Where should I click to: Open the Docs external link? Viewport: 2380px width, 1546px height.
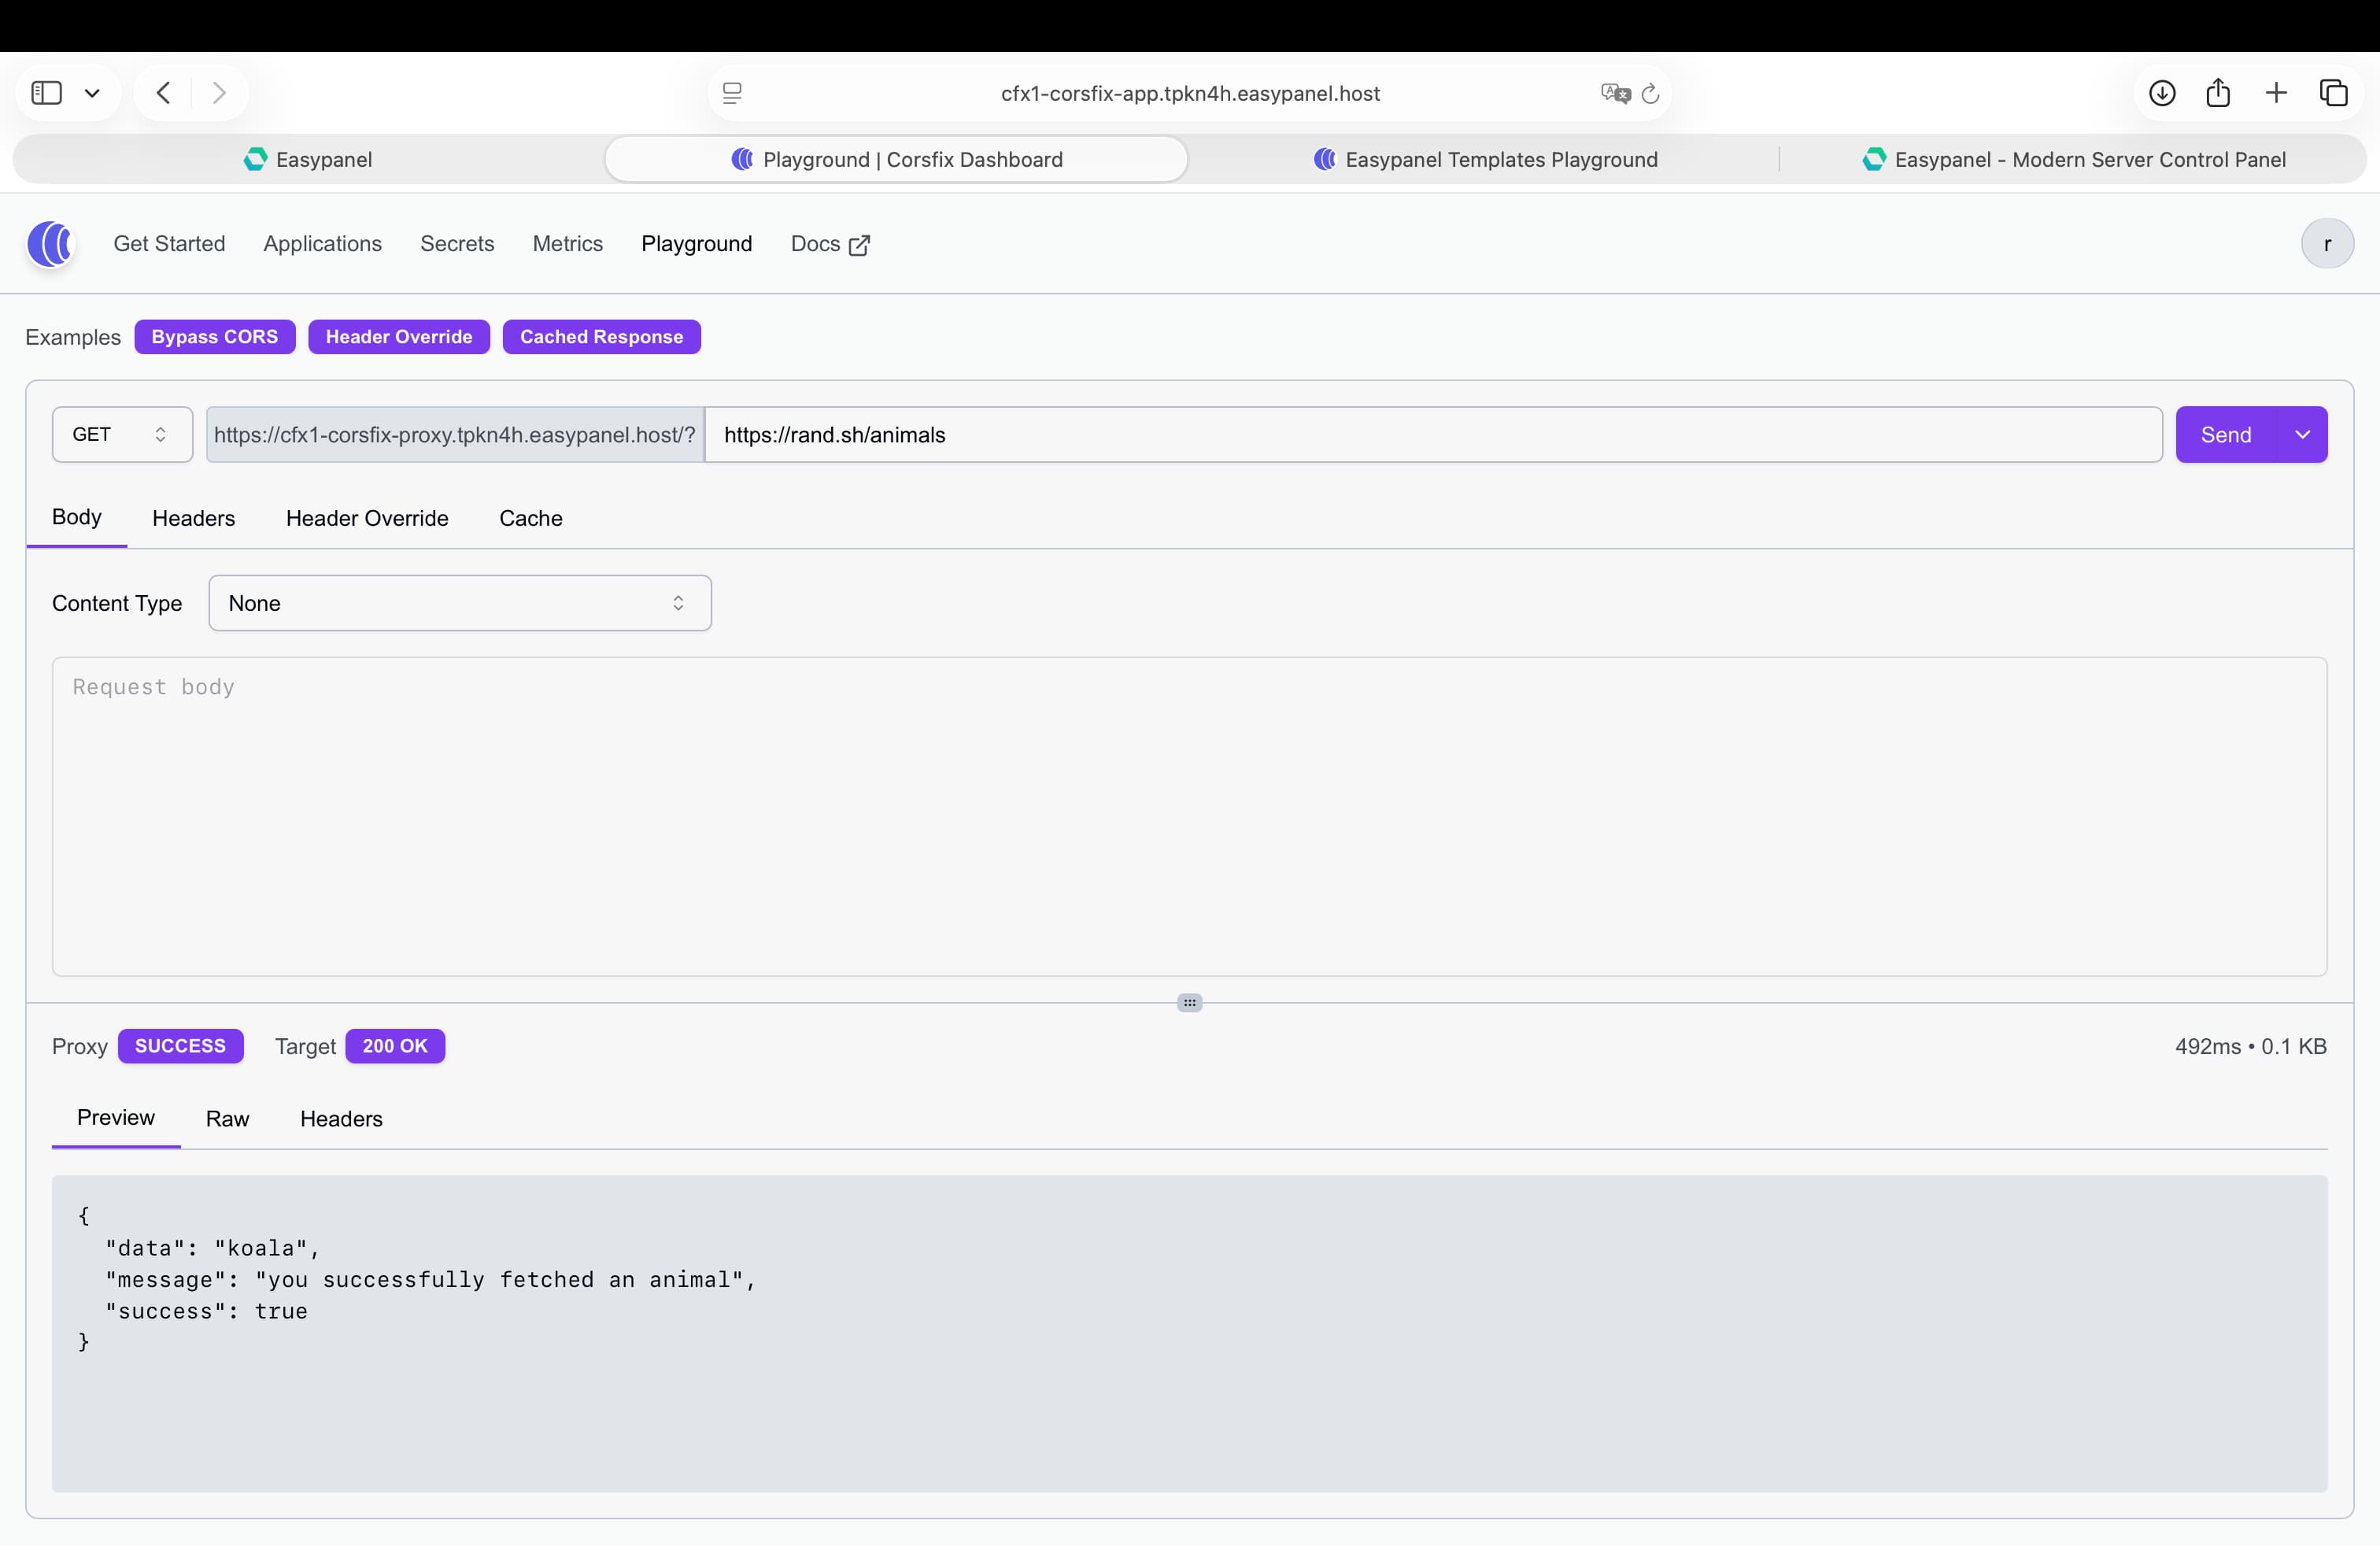tap(828, 244)
